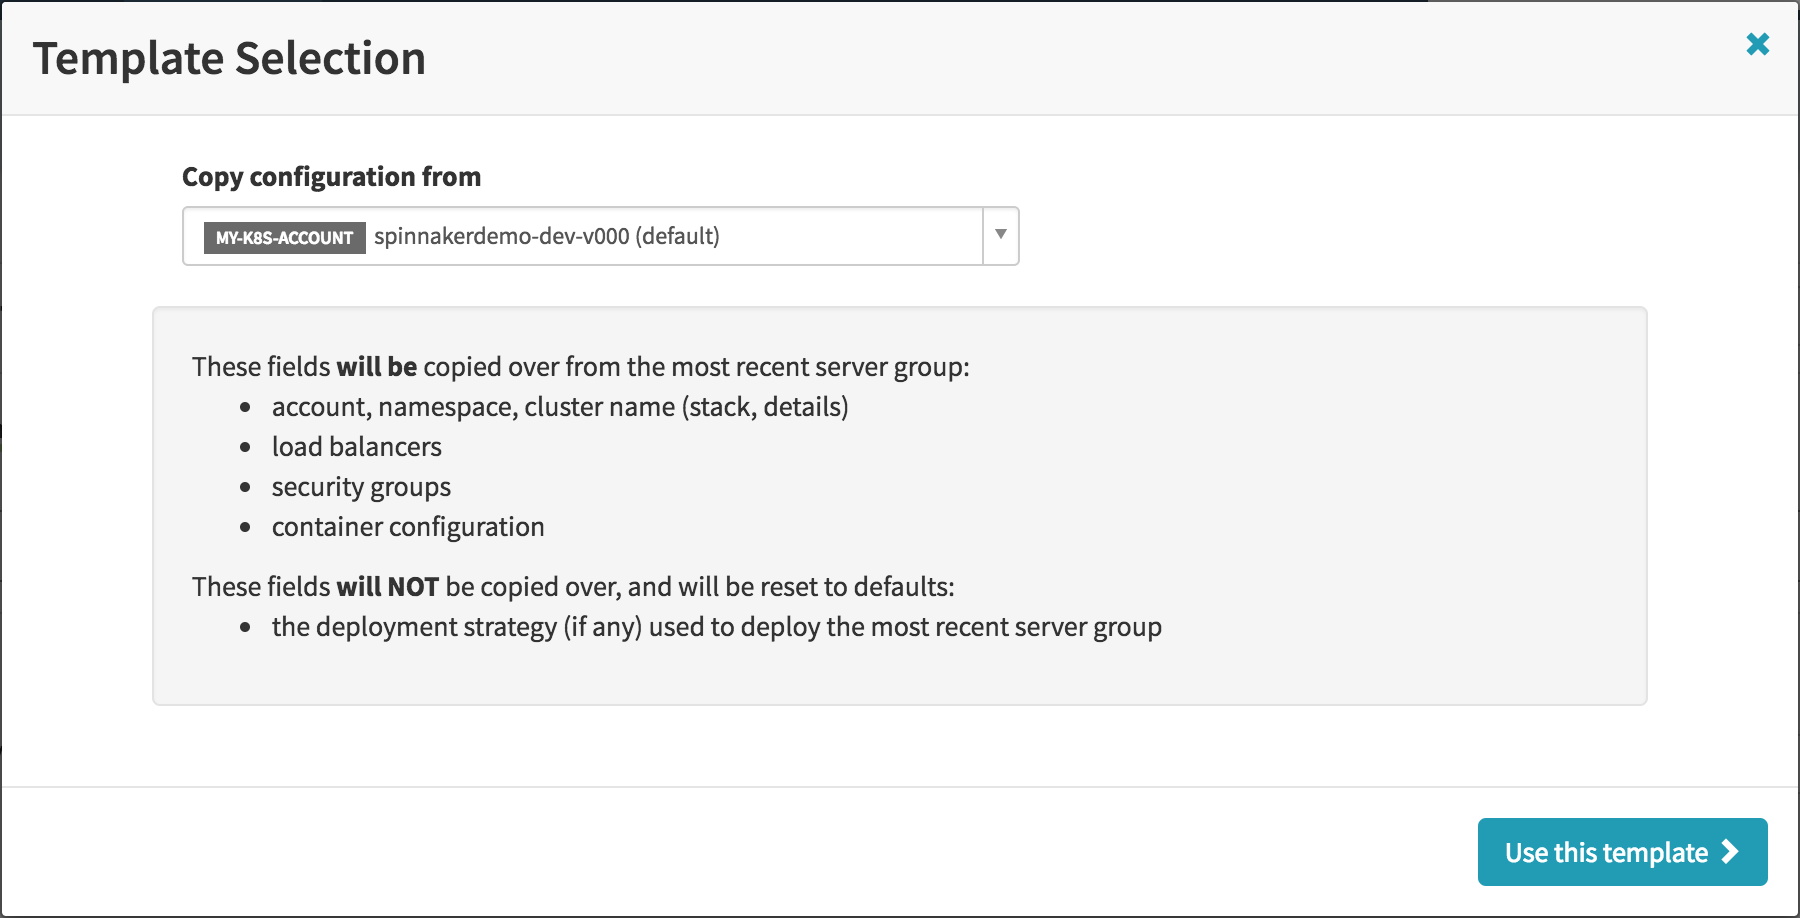Viewport: 1800px width, 918px height.
Task: Click the chevron arrow on Use this template
Action: click(x=1729, y=851)
